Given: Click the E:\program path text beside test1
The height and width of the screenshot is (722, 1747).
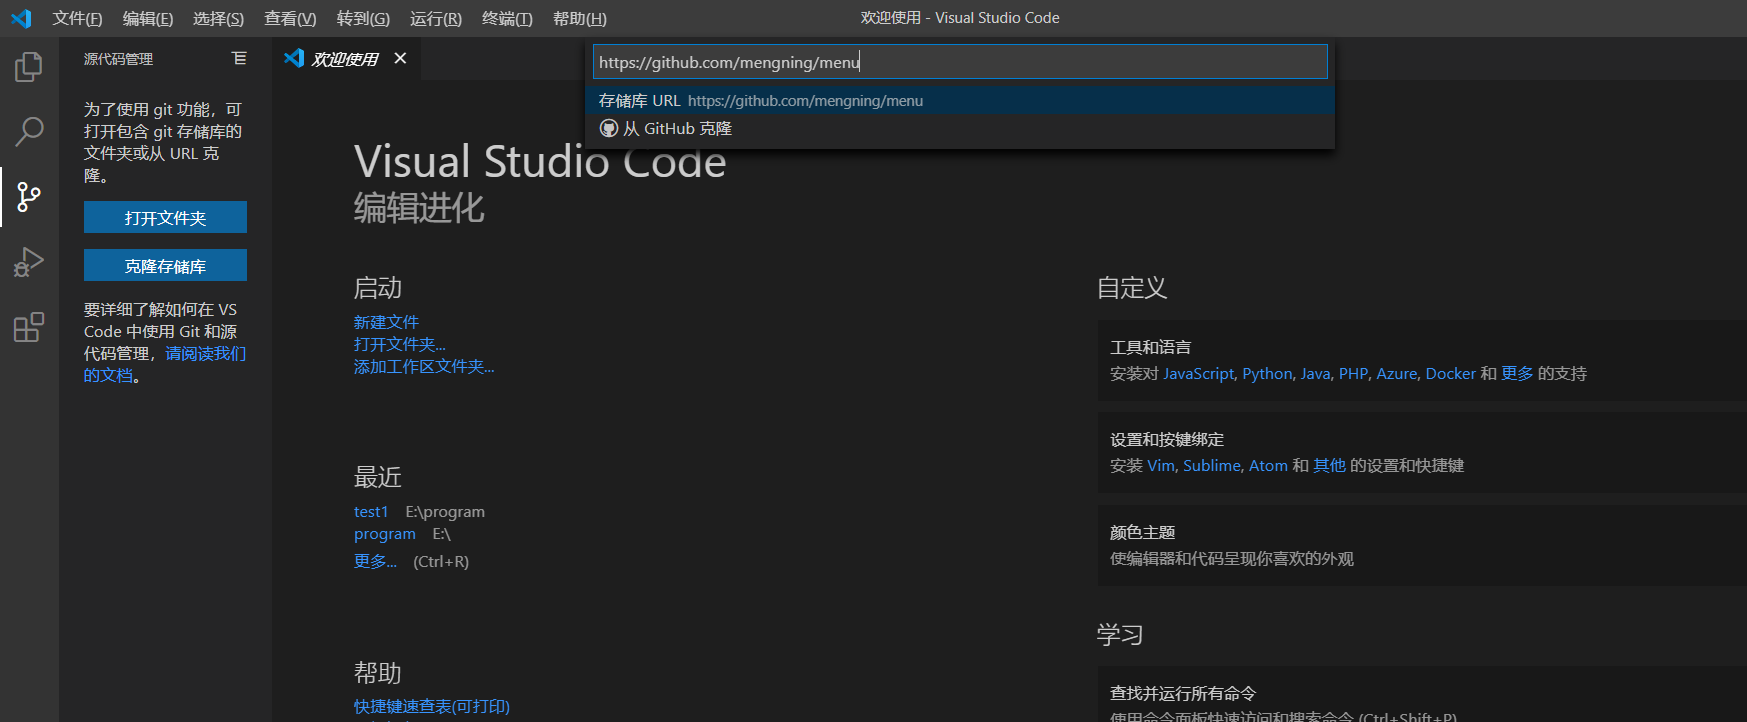Looking at the screenshot, I should (445, 511).
